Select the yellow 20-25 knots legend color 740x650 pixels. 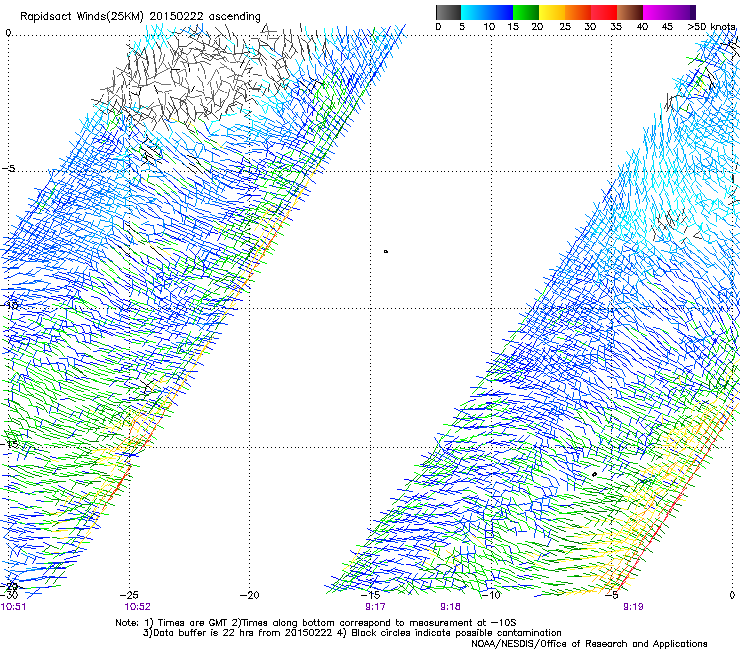coord(552,12)
